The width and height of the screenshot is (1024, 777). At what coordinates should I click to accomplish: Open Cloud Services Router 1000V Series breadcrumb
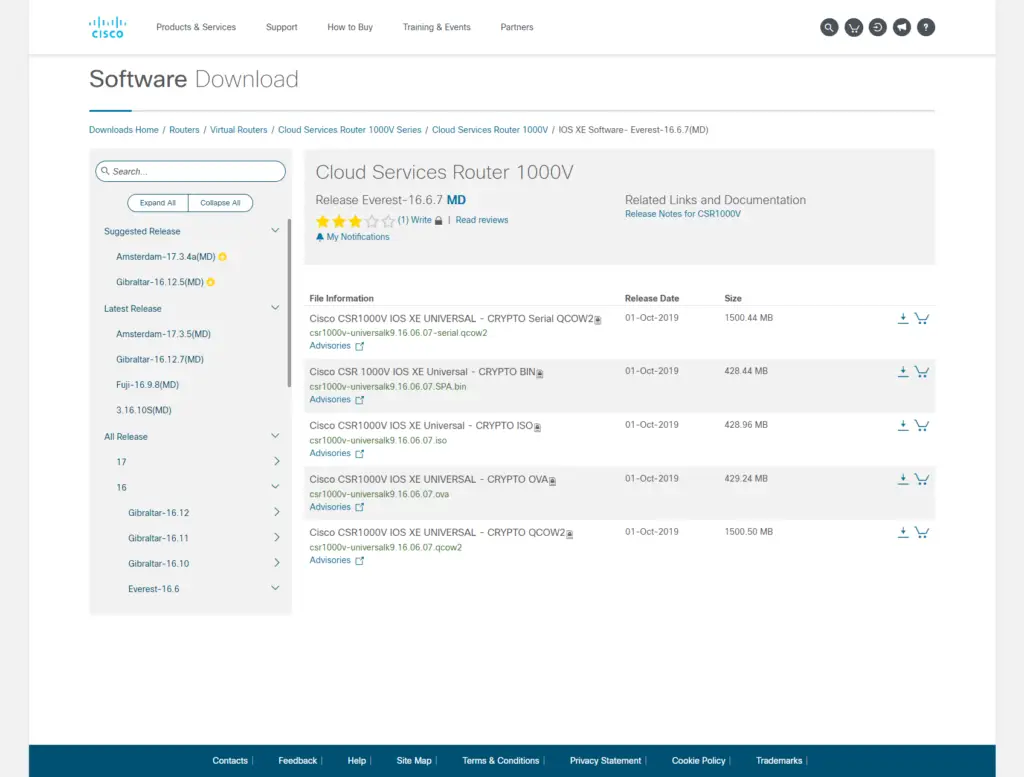coord(349,130)
